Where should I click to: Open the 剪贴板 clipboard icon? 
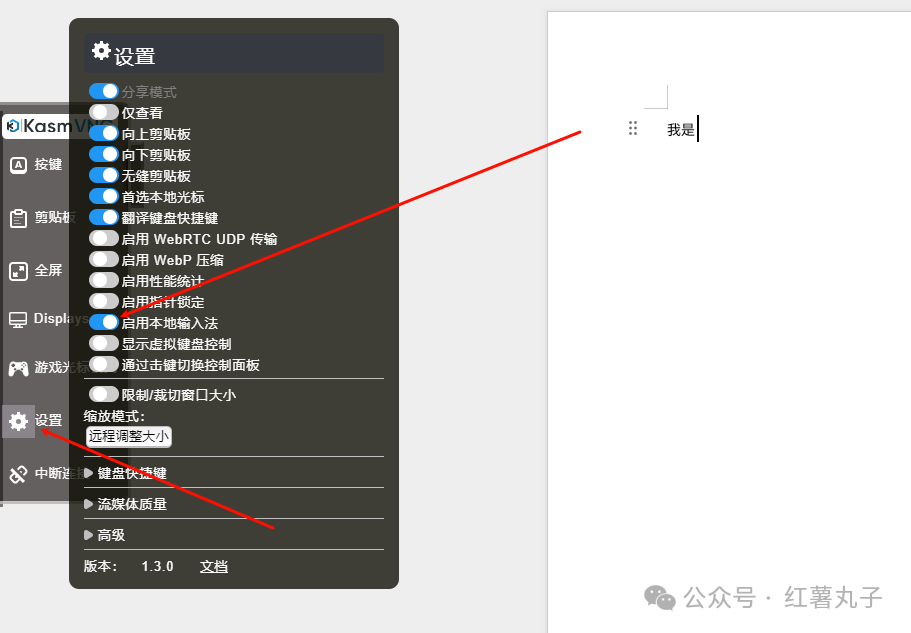[x=19, y=218]
